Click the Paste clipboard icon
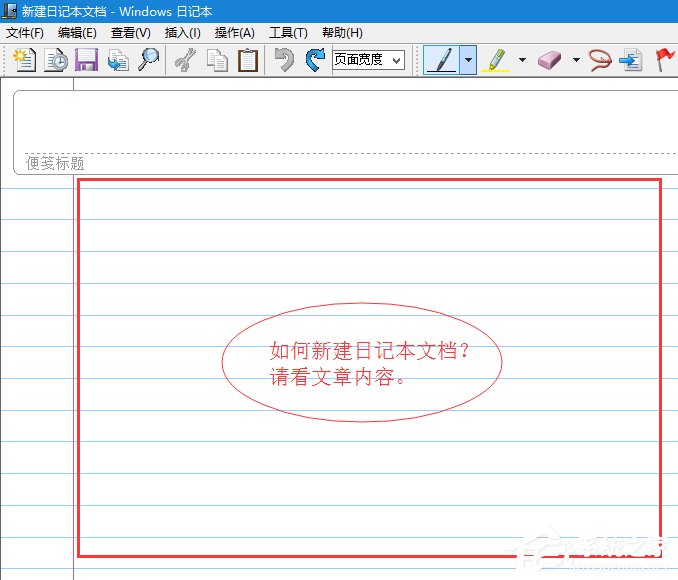 pyautogui.click(x=247, y=60)
